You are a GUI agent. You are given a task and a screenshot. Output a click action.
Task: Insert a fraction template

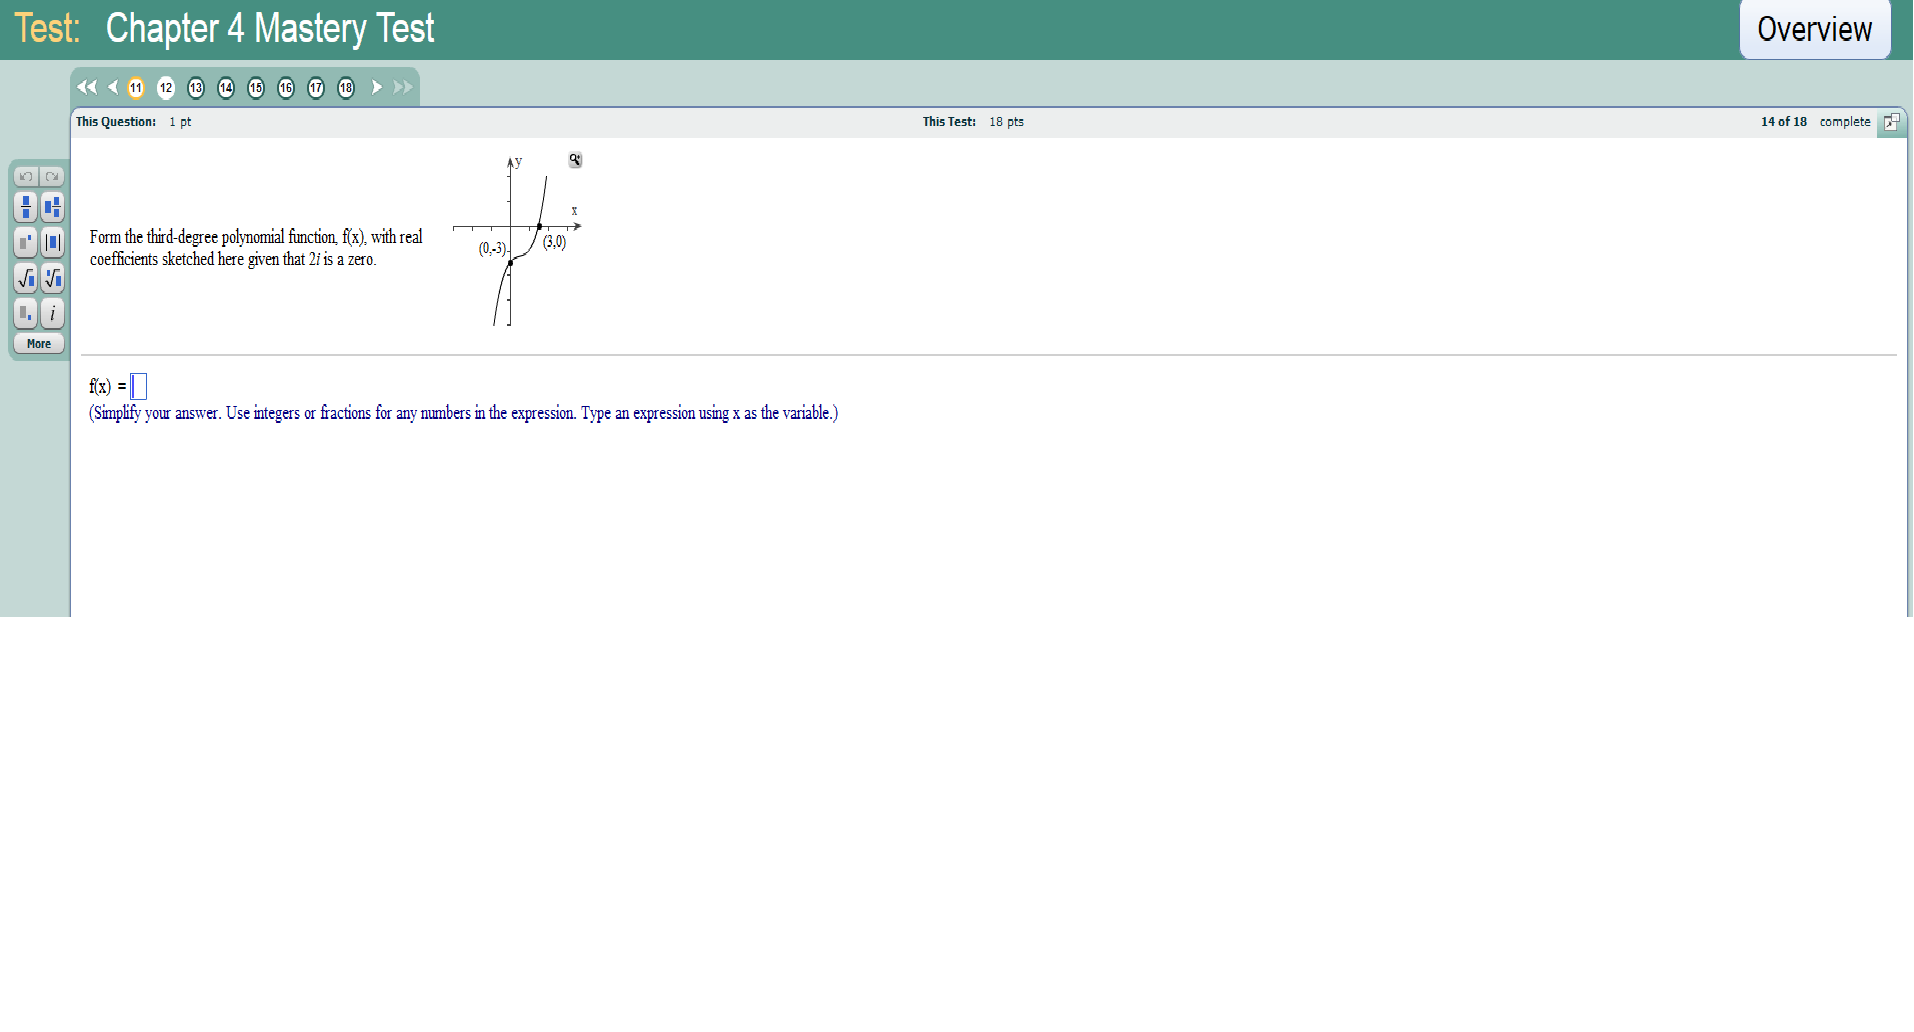click(26, 207)
